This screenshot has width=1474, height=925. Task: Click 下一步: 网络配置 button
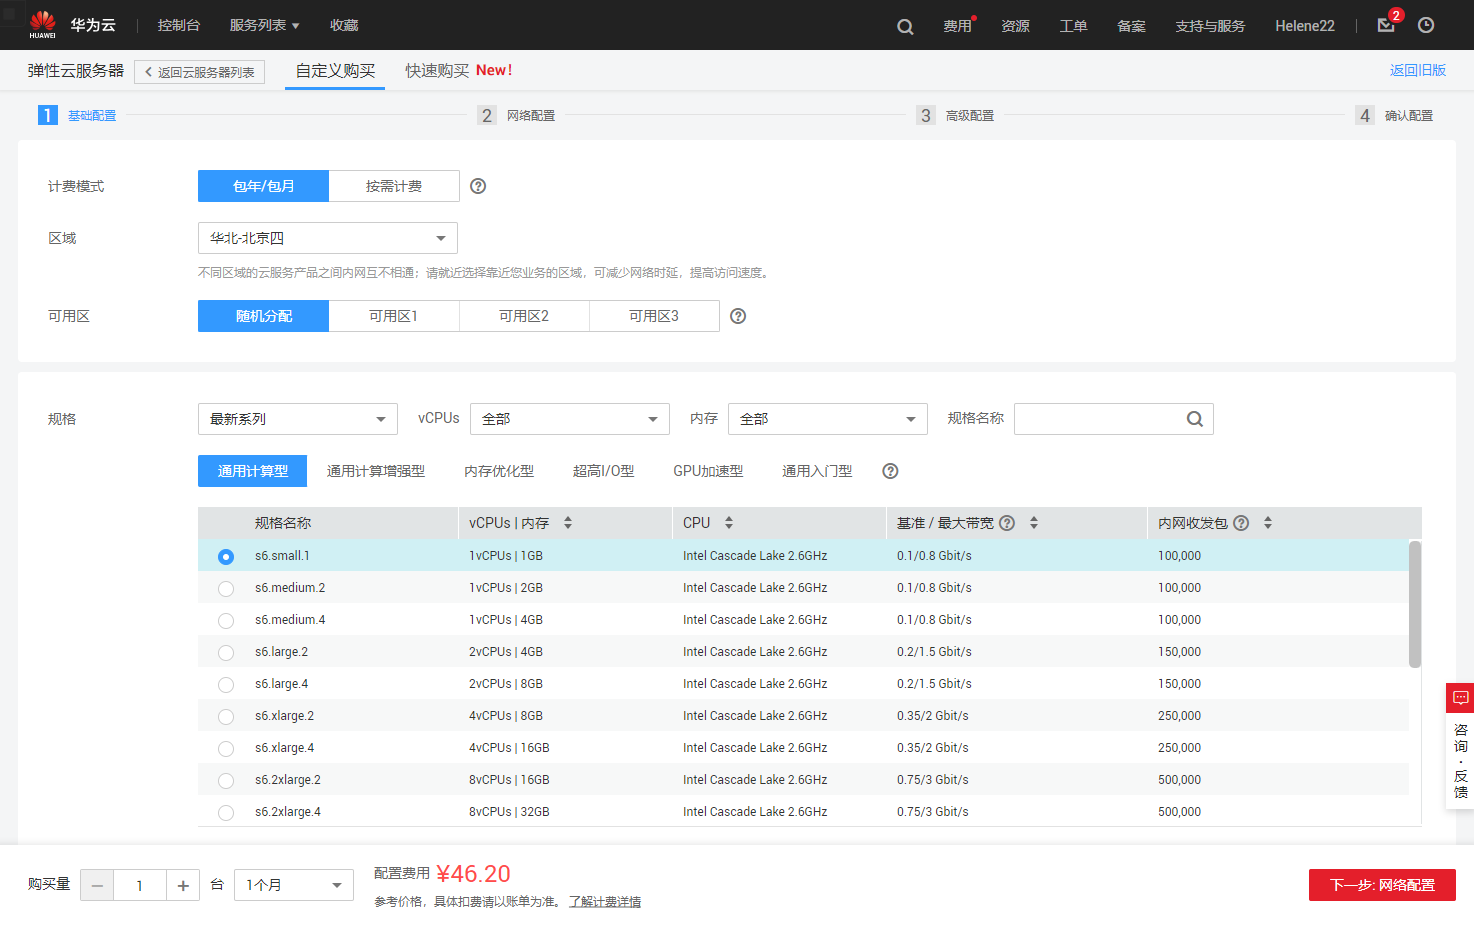click(1382, 885)
